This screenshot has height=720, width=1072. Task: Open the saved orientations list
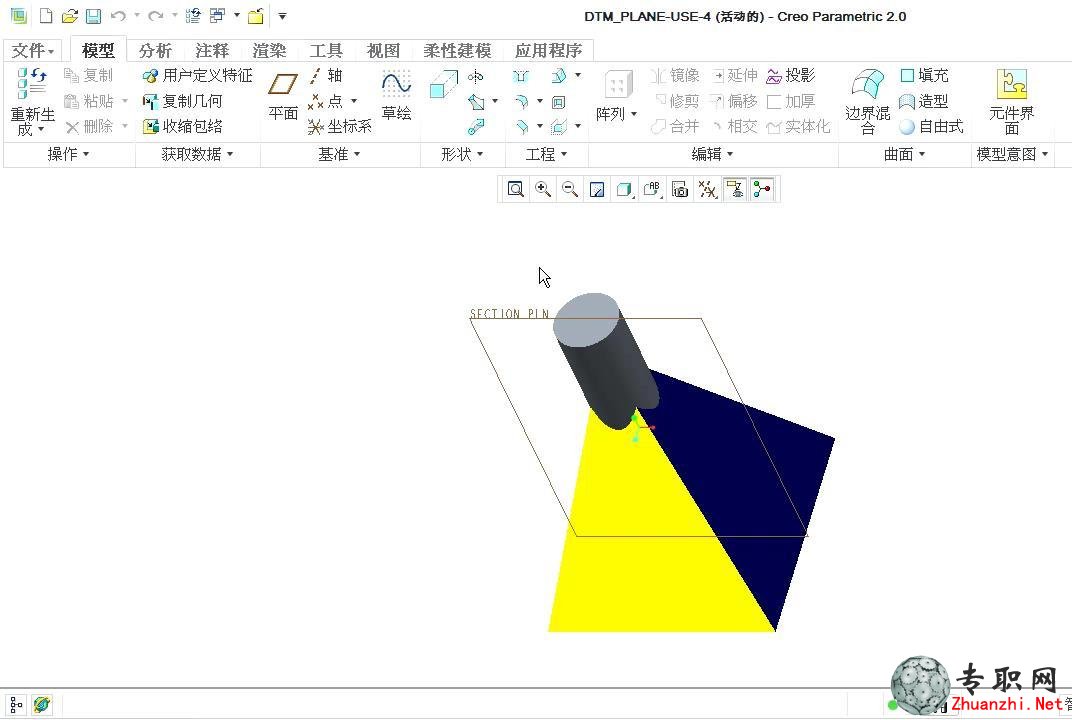click(652, 189)
